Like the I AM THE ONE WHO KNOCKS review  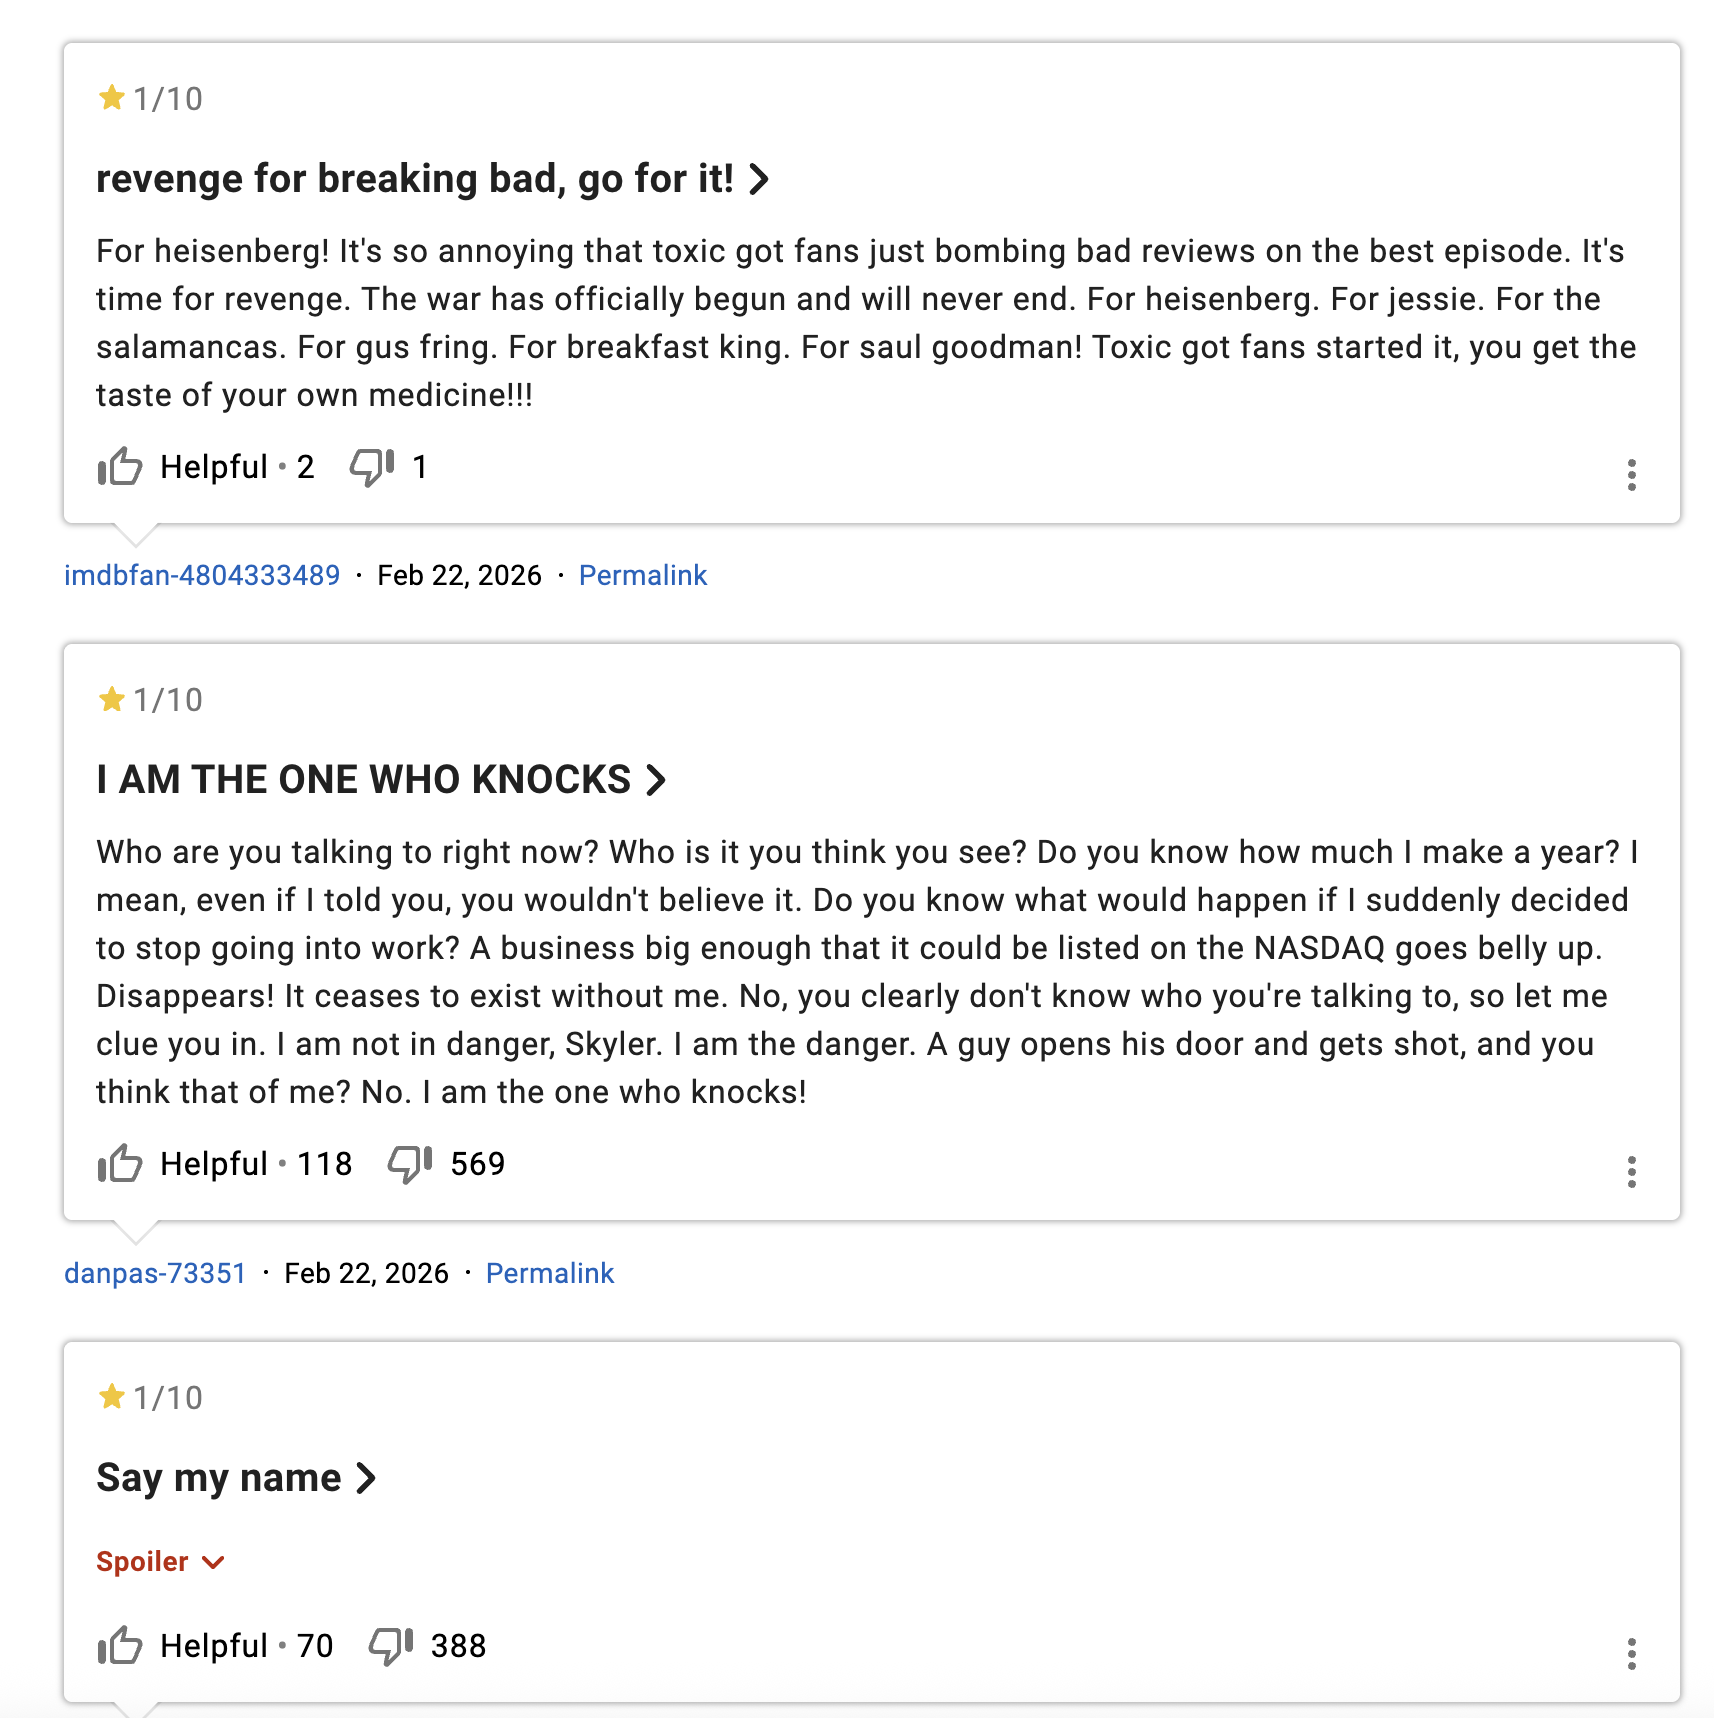click(120, 1164)
